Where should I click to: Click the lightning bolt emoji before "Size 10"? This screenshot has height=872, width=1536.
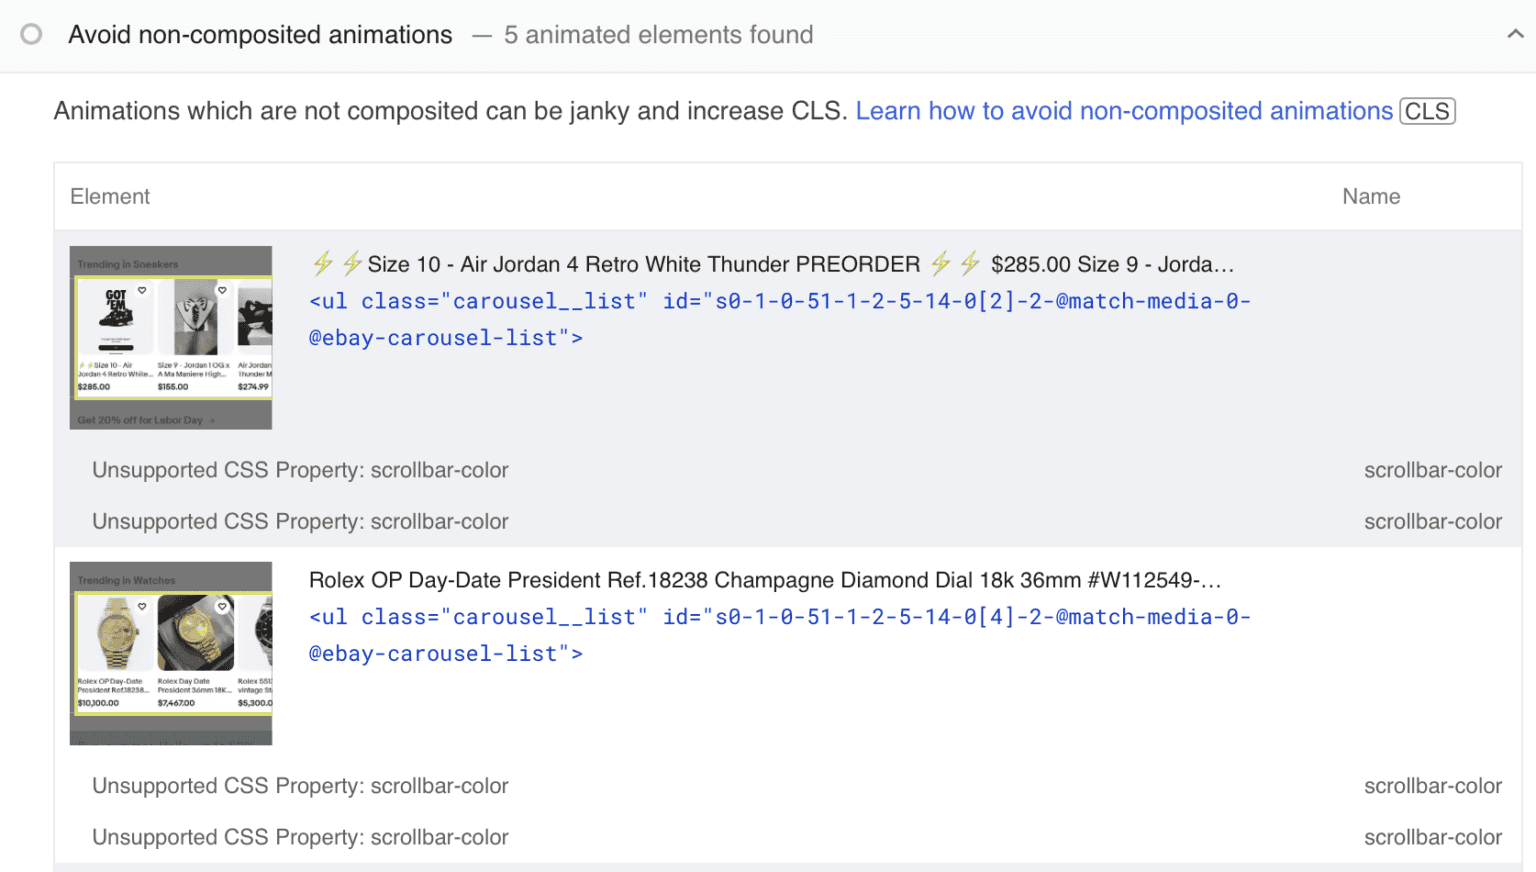(322, 263)
